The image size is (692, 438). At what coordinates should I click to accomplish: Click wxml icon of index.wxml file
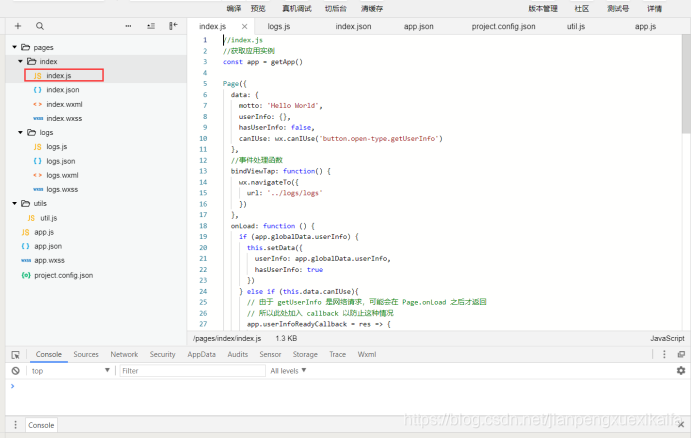pos(38,104)
